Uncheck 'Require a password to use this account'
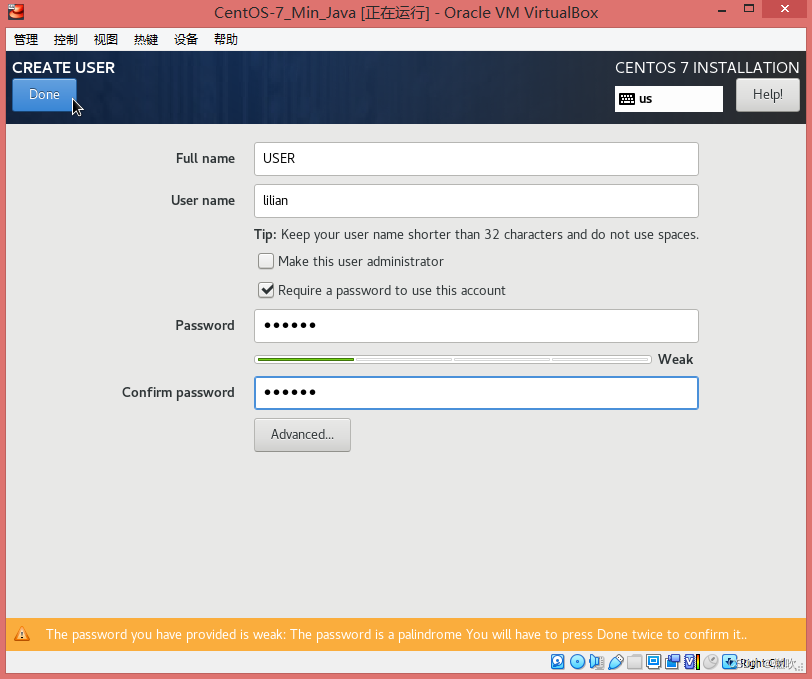The width and height of the screenshot is (812, 679). [x=266, y=290]
